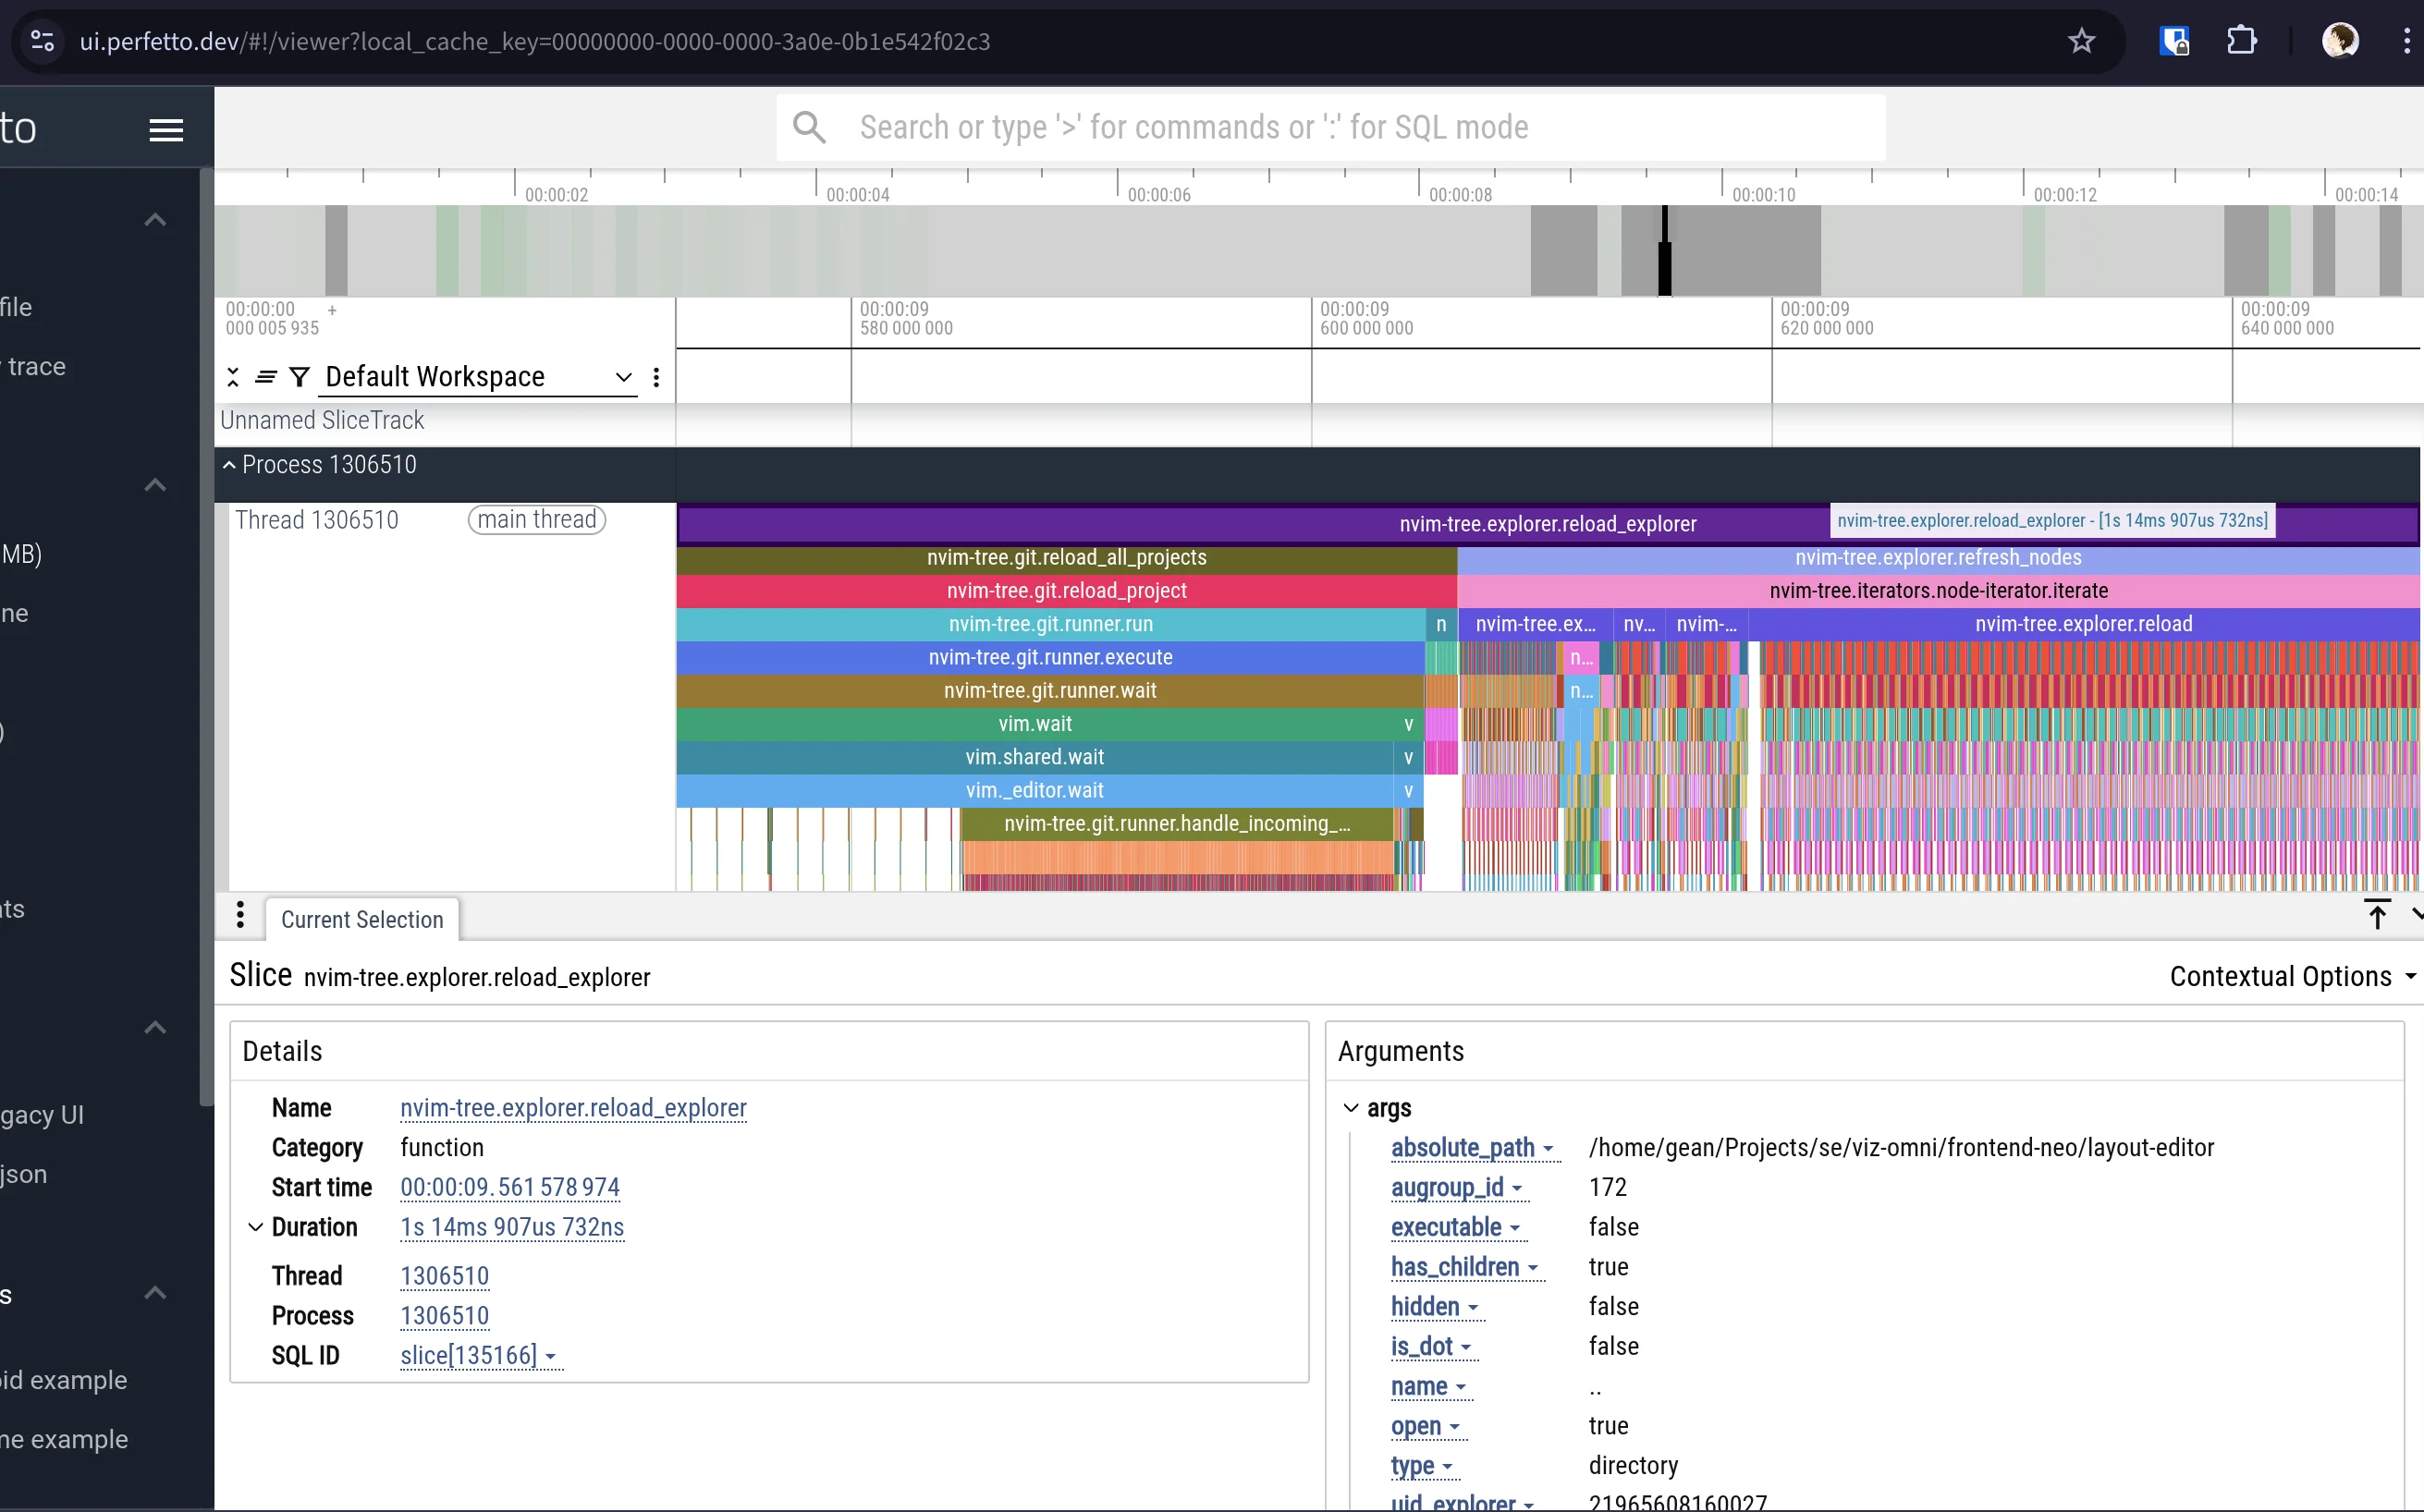Select the nvim-tree.explorer.refresh_nodes slice
Viewport: 2424px width, 1512px height.
[x=1938, y=558]
